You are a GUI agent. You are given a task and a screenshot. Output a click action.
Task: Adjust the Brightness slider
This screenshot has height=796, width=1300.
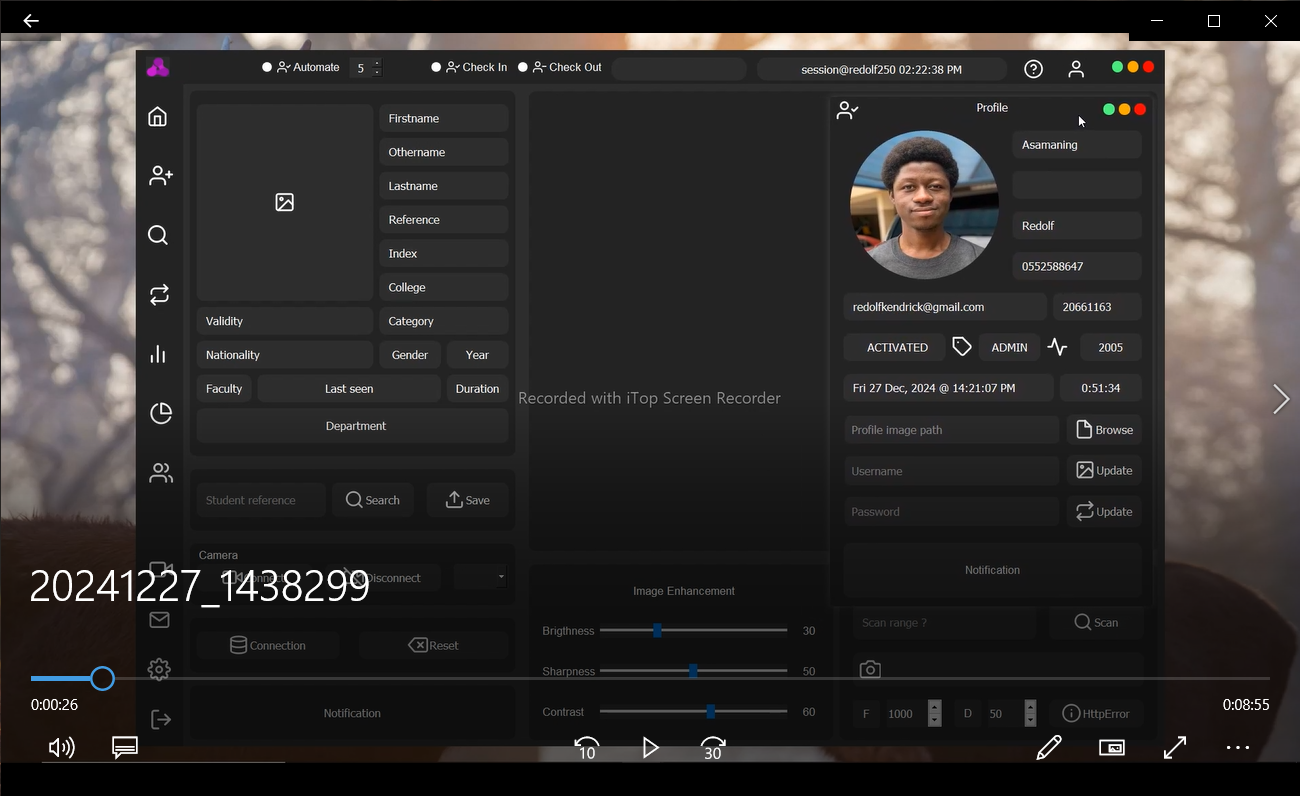[x=657, y=631]
